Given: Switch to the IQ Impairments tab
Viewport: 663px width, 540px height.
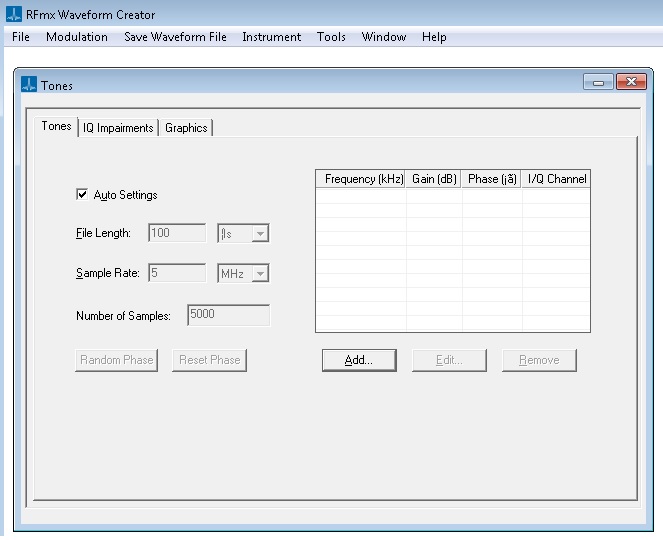Looking at the screenshot, I should [118, 128].
